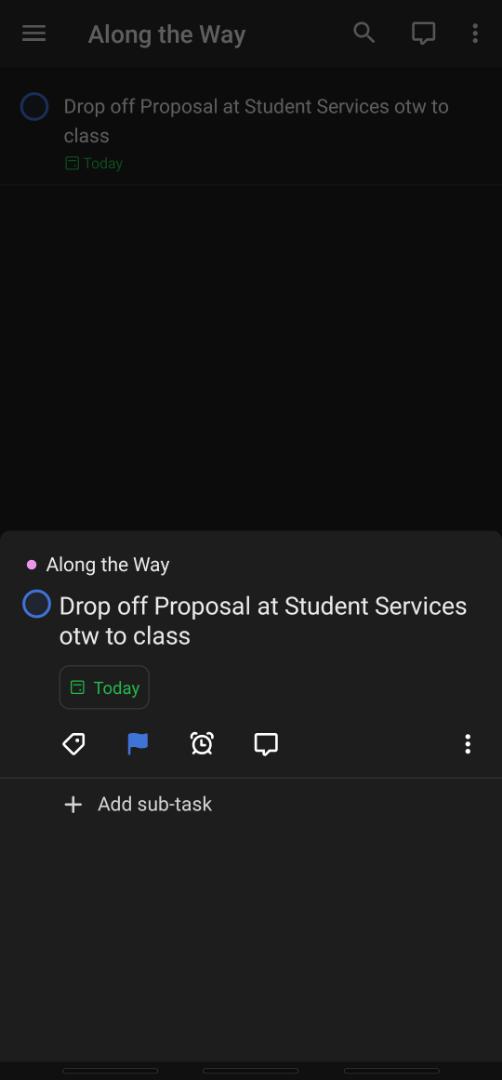Image resolution: width=502 pixels, height=1080 pixels.
Task: Change project via Along the Way label
Action: (107, 565)
